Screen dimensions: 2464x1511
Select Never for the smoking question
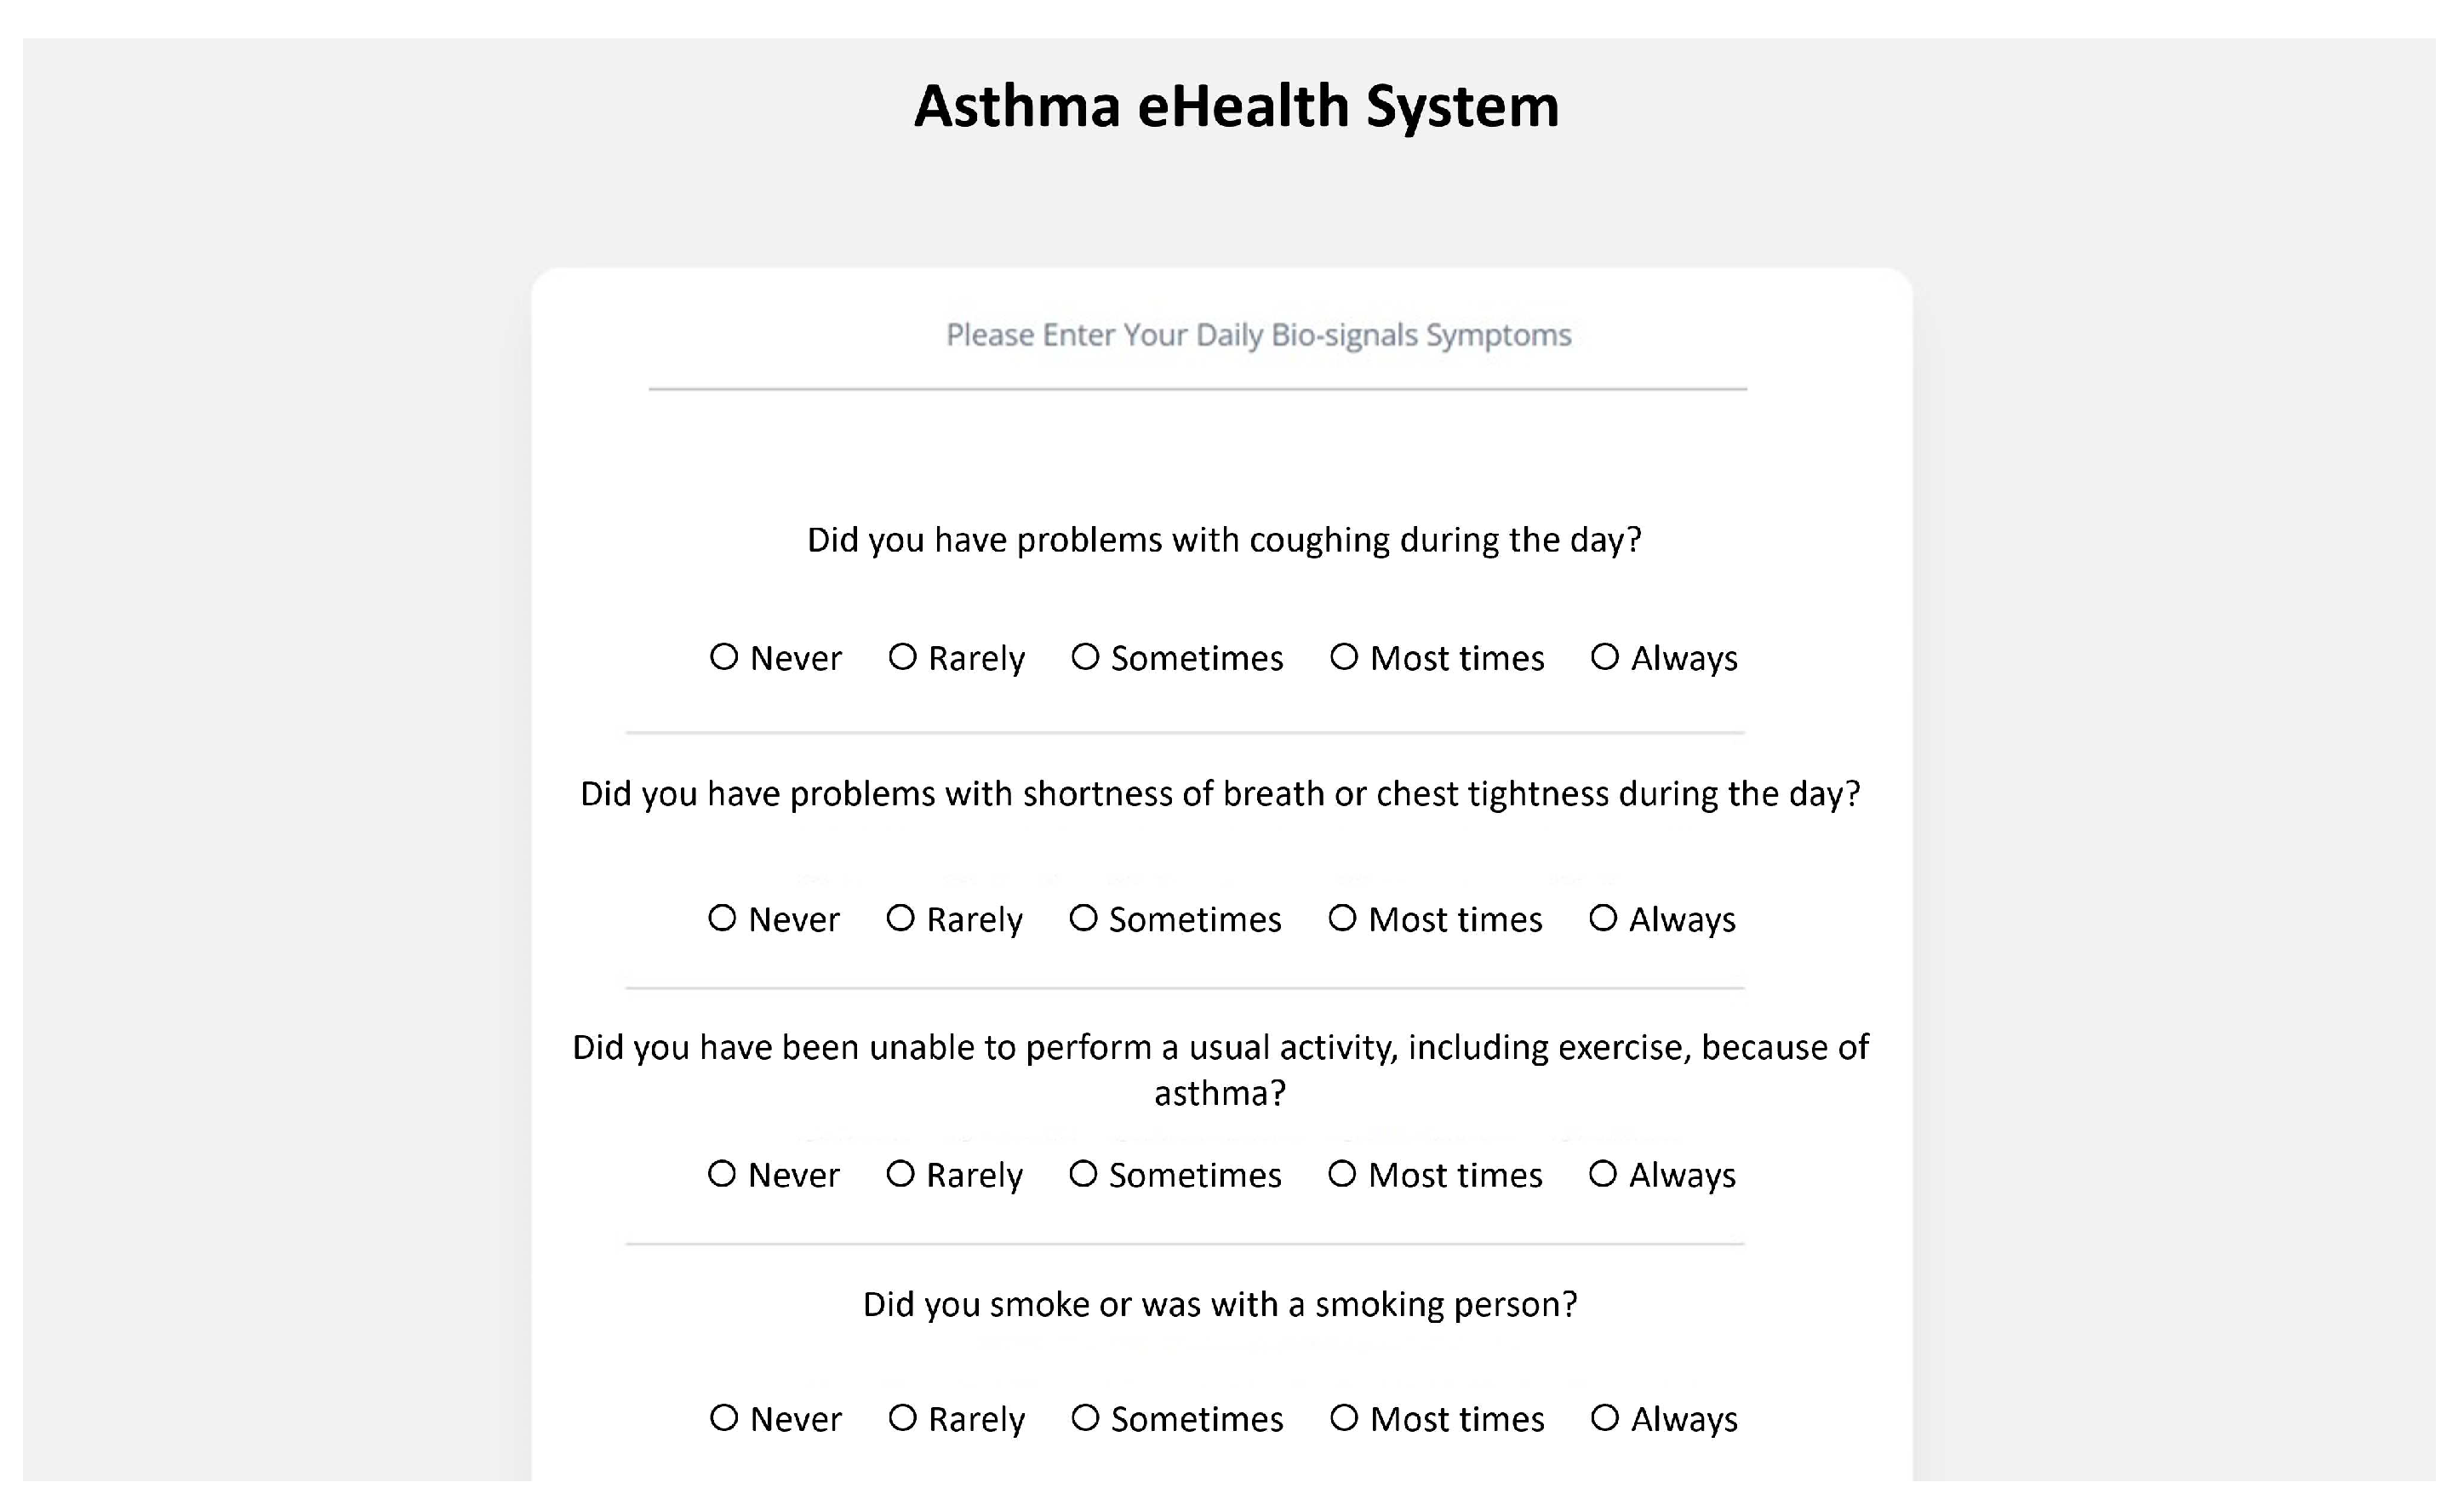pyautogui.click(x=724, y=1418)
